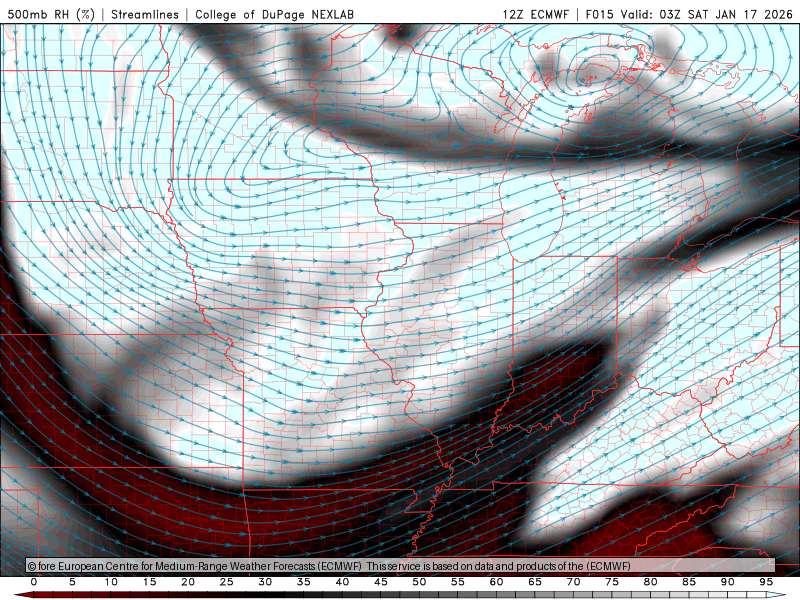This screenshot has width=800, height=600.
Task: Click the 'Streamlines' label in header
Action: [145, 14]
